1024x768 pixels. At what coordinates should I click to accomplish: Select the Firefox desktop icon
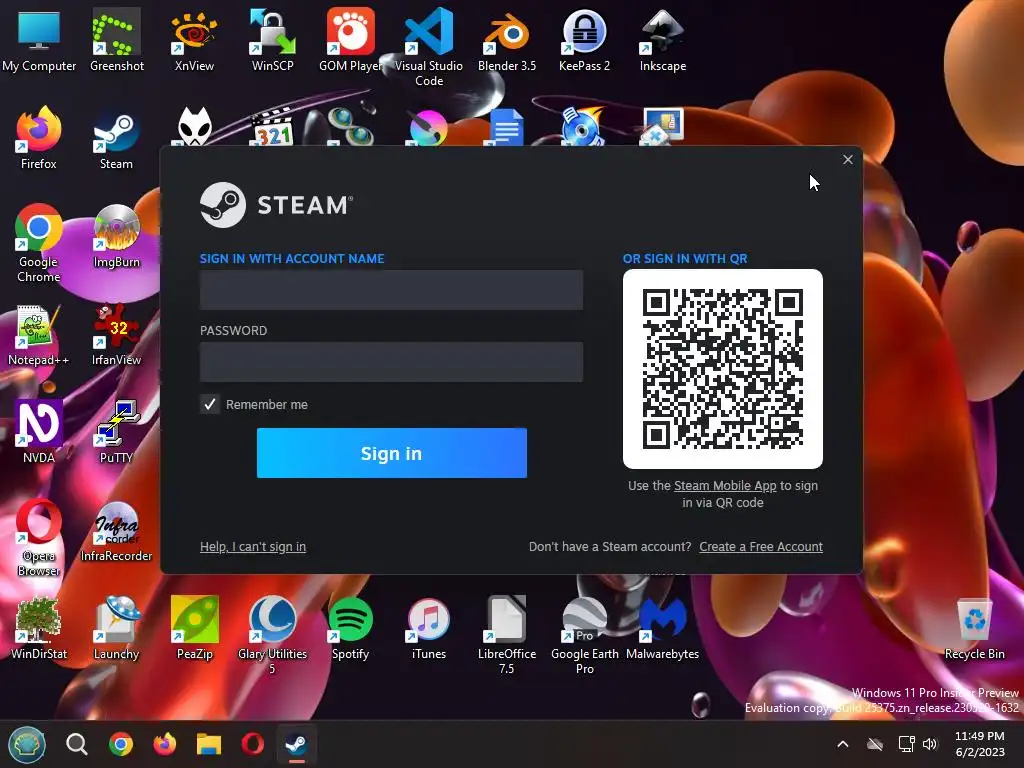(39, 138)
